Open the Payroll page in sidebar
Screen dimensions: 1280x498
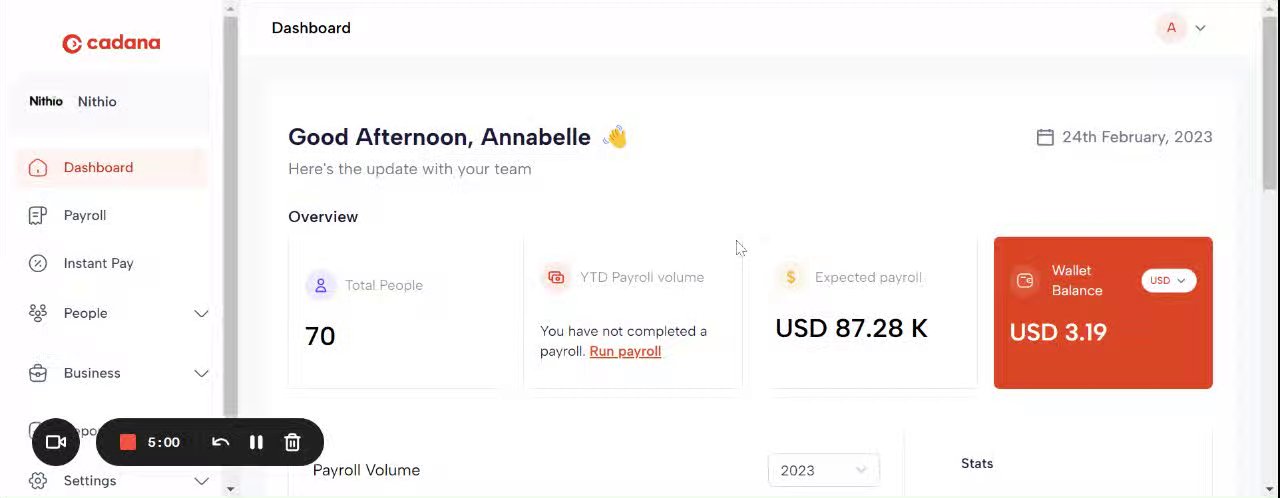pos(85,215)
